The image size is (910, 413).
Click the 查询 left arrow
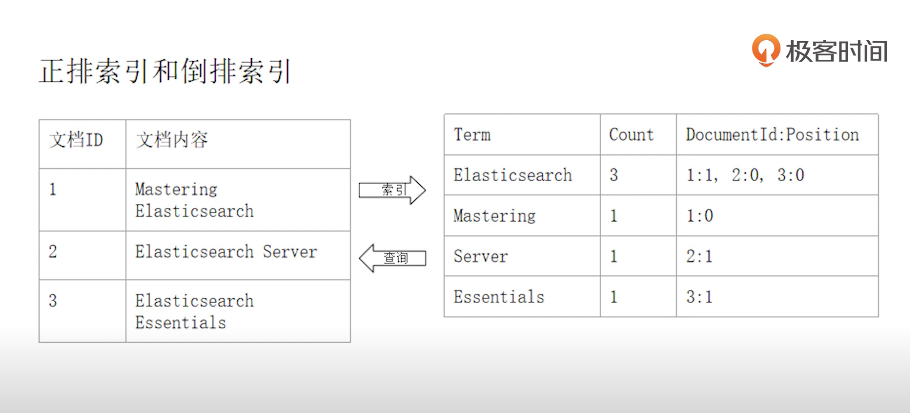392,258
